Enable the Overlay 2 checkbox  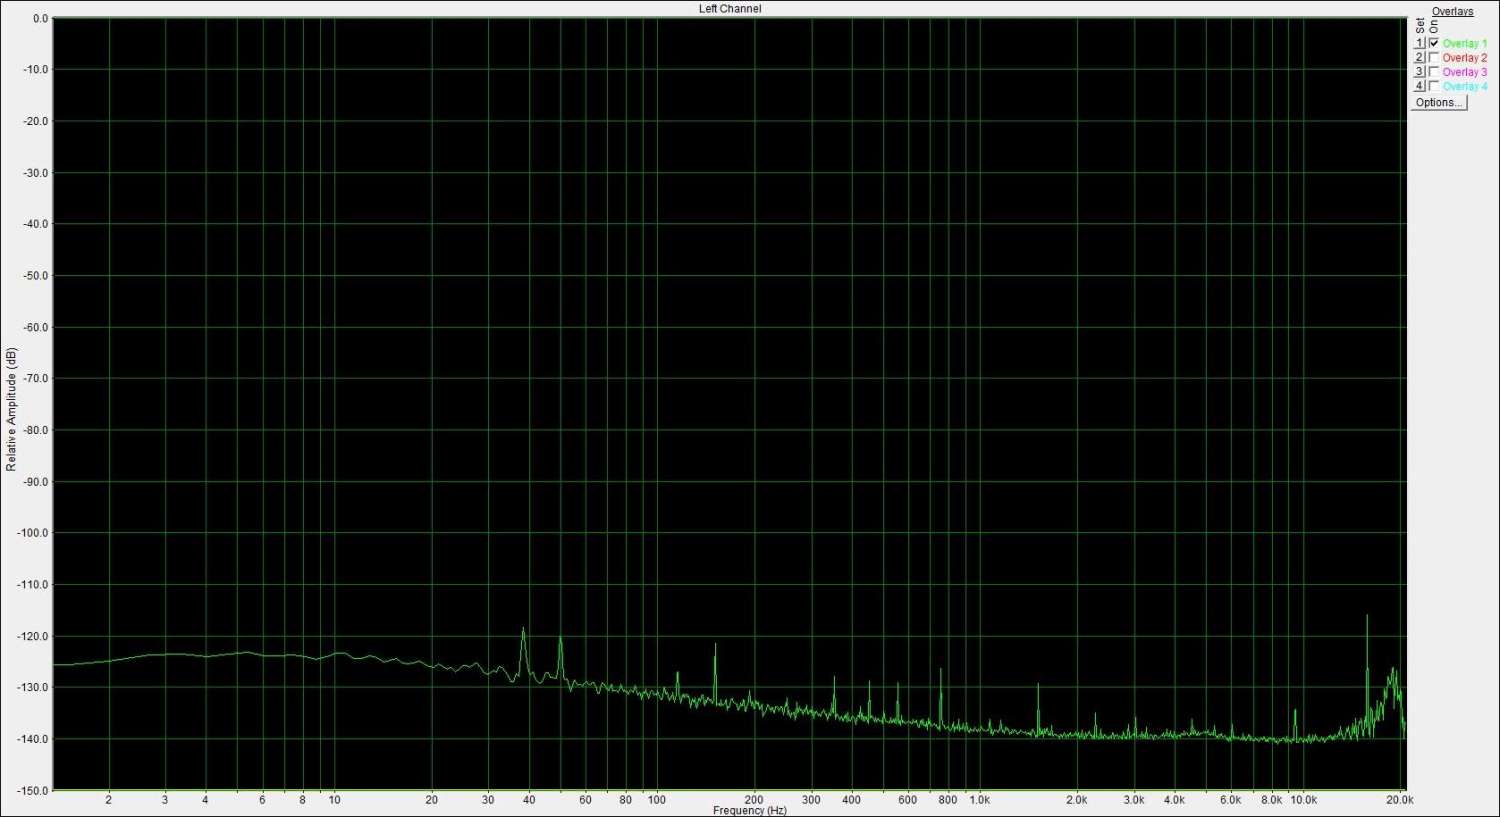1434,58
